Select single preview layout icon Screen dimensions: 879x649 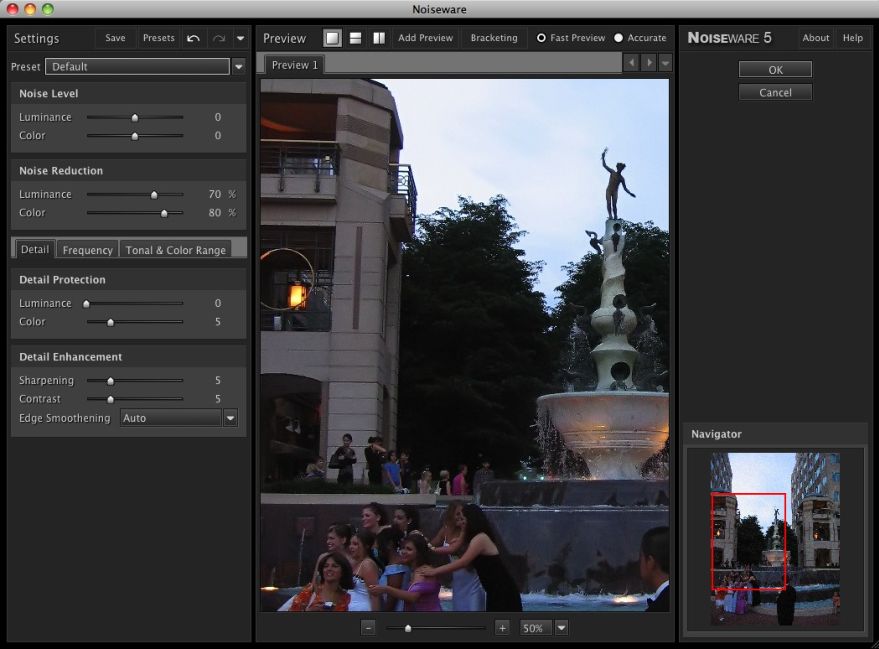(x=332, y=38)
